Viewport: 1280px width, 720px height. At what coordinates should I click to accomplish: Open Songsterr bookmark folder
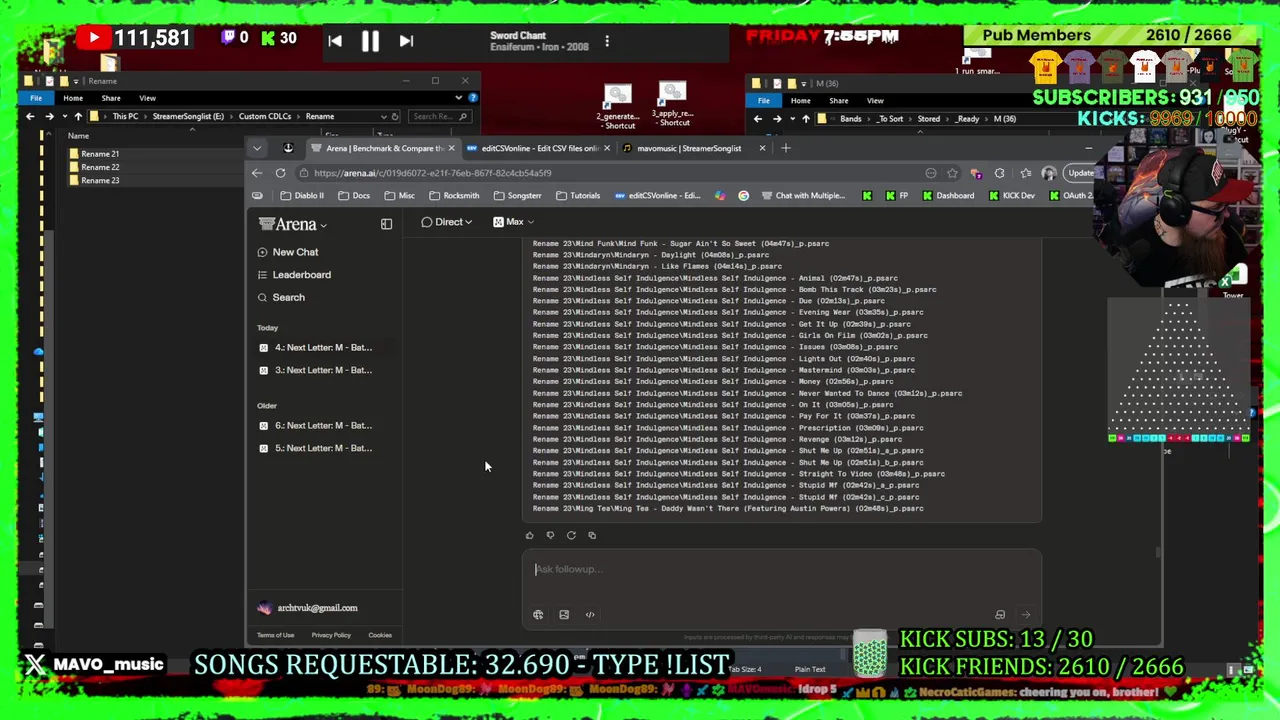pyautogui.click(x=517, y=196)
